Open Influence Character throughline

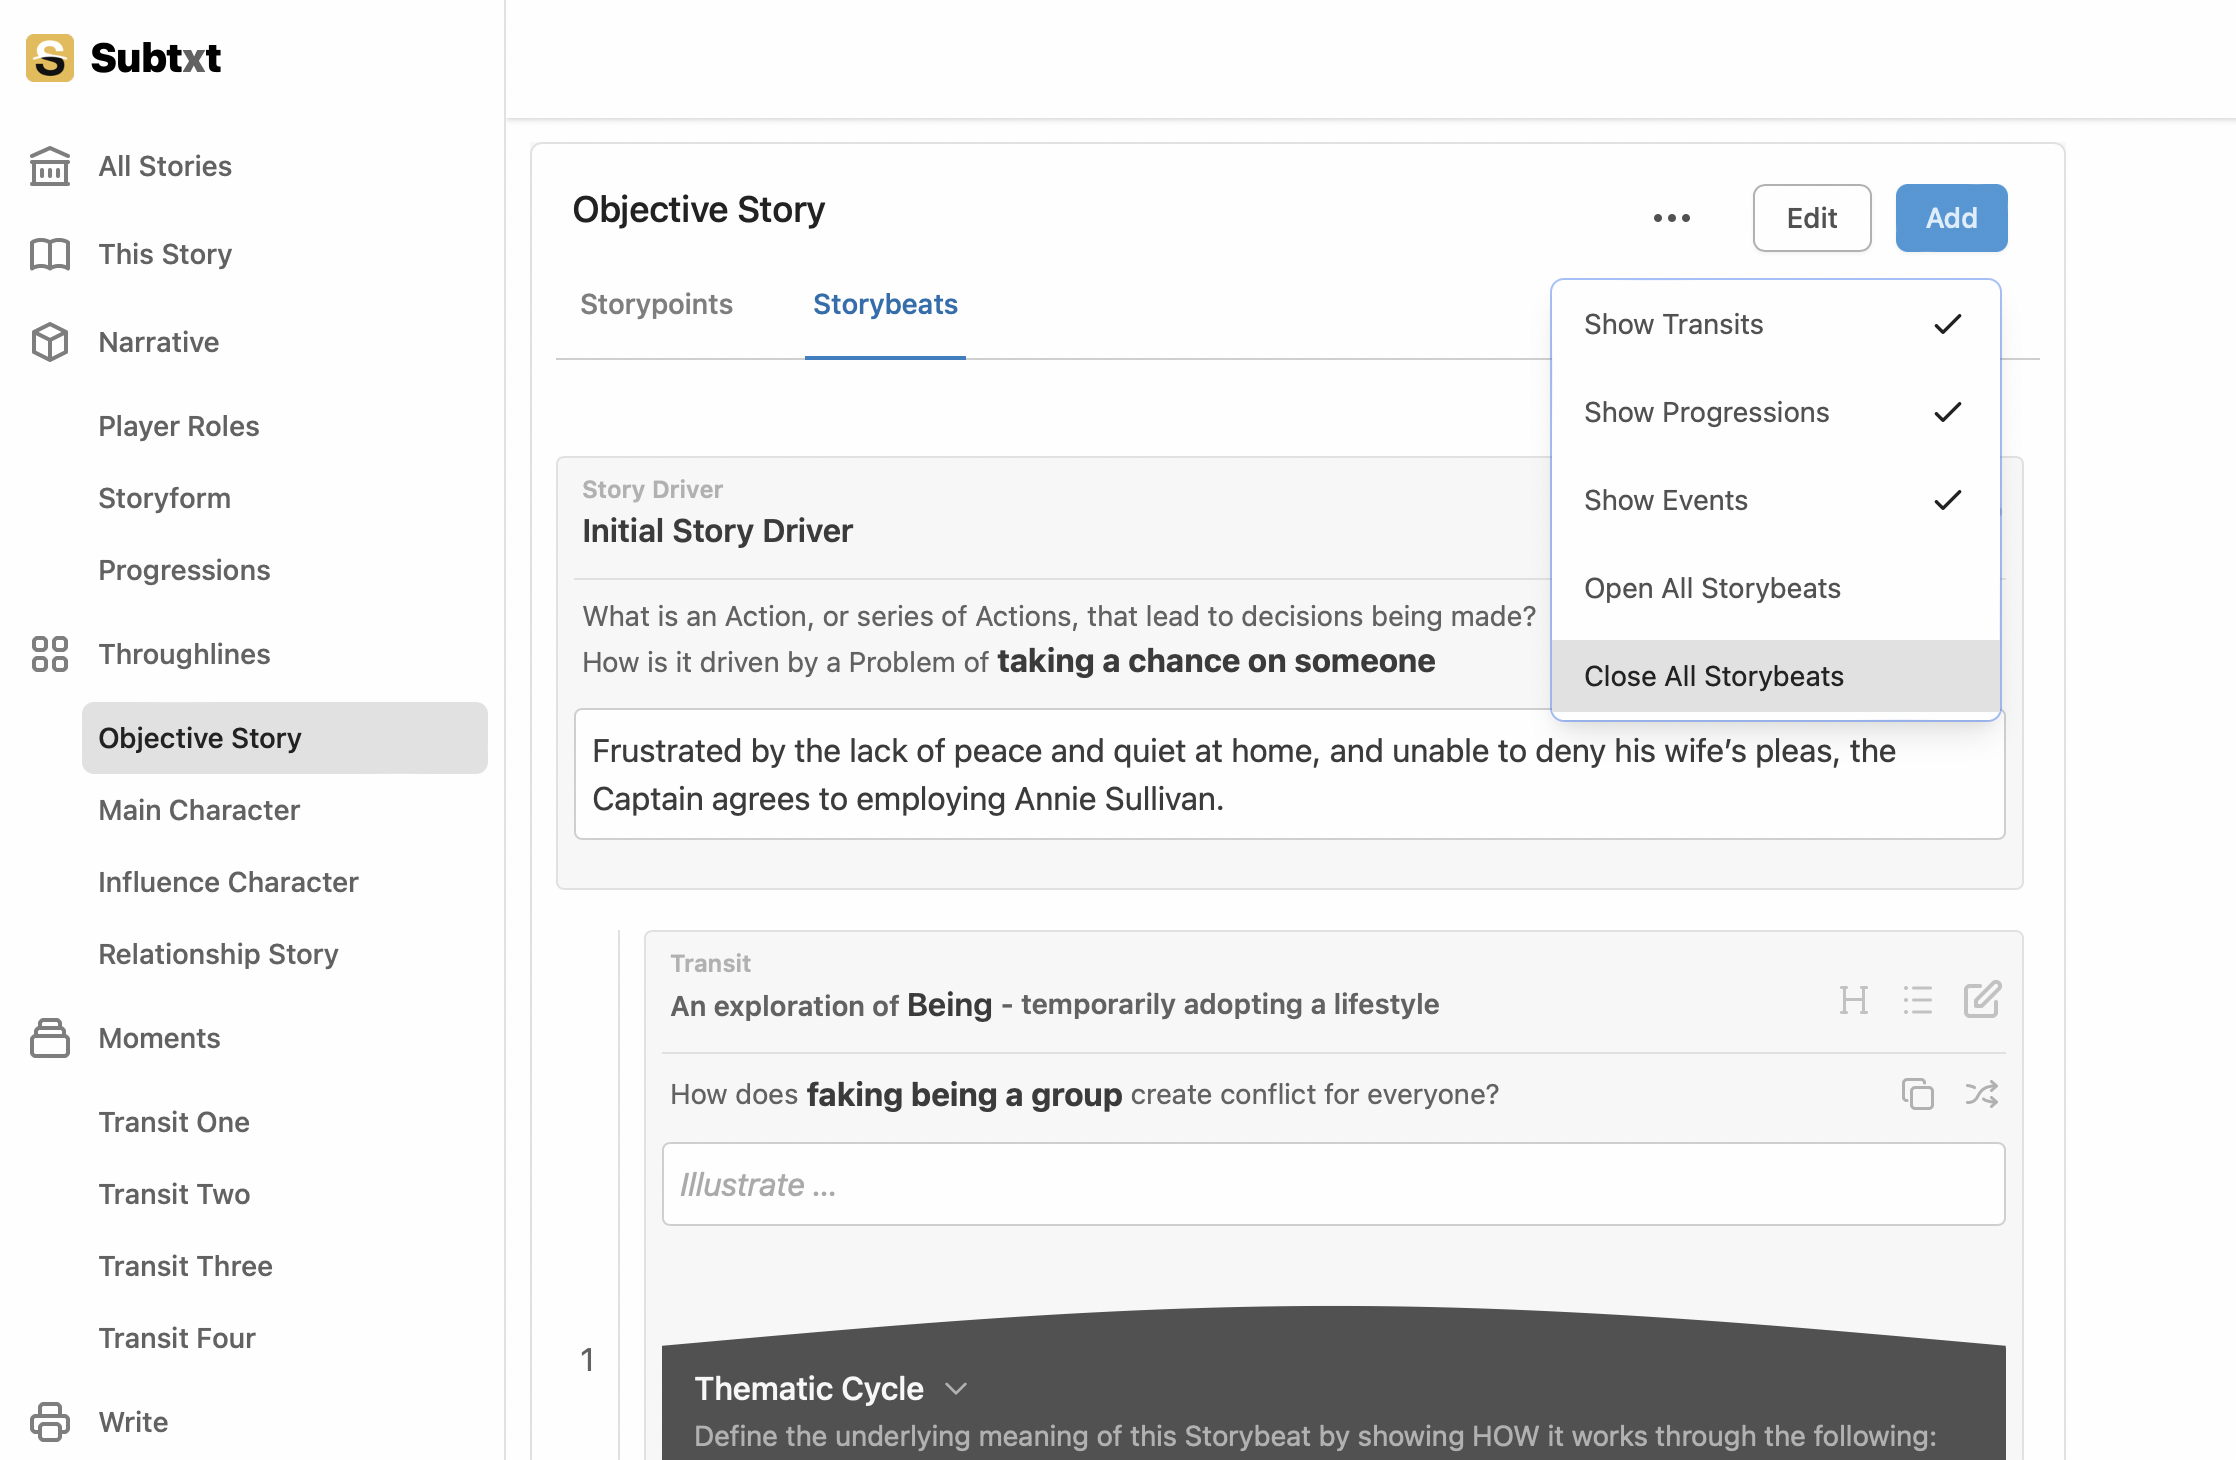228,882
